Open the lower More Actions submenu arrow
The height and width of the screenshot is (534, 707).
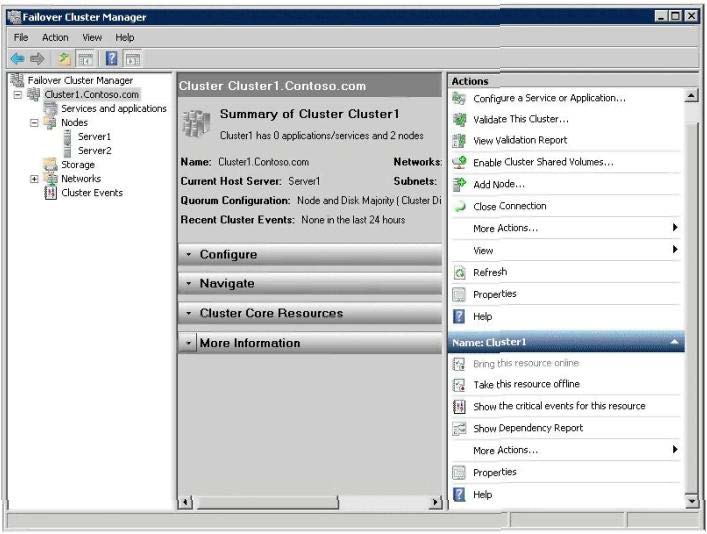[x=675, y=449]
